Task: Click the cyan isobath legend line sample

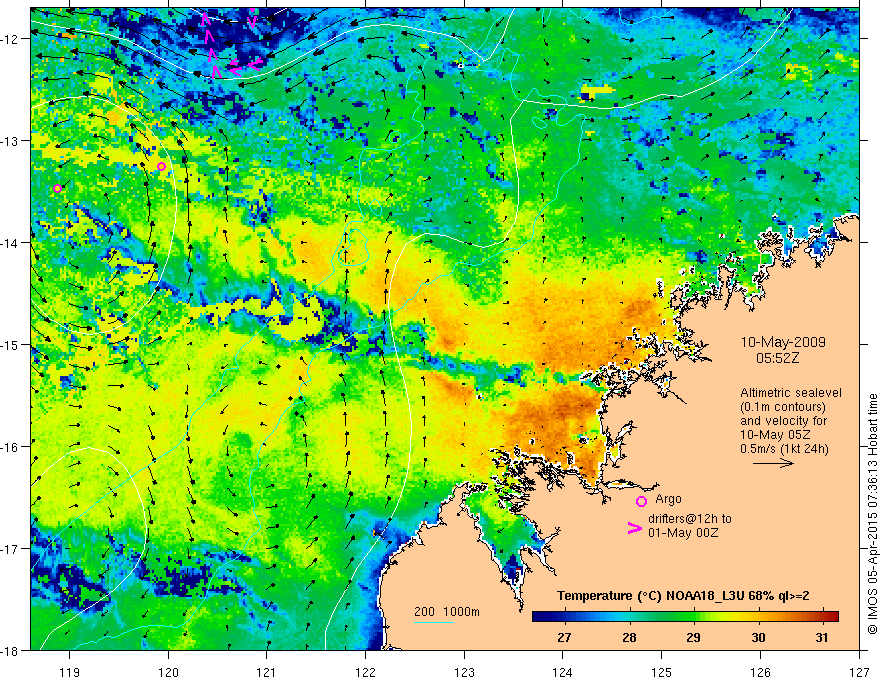Action: (x=433, y=622)
